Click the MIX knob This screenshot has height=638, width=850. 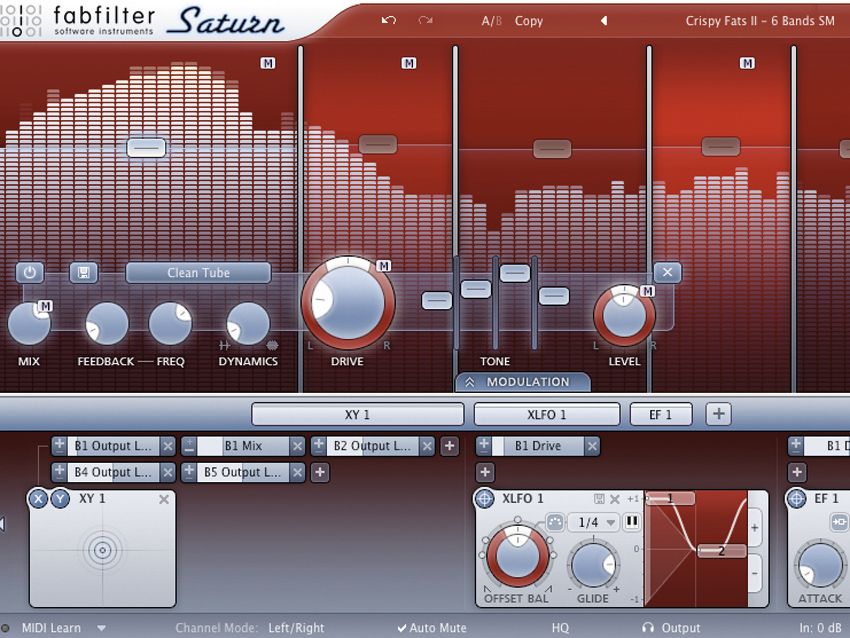(x=29, y=324)
